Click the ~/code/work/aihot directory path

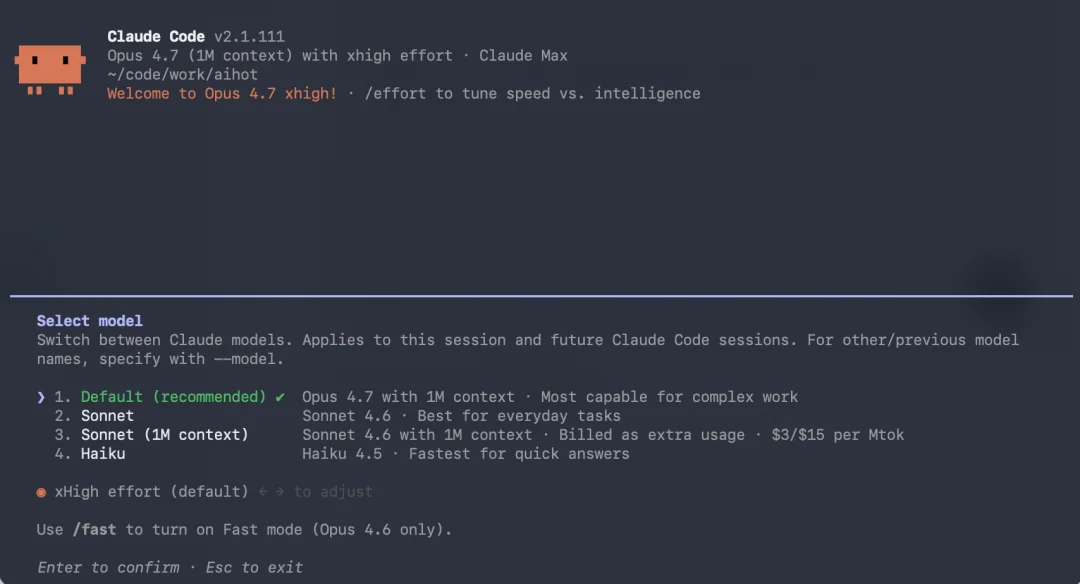coord(182,75)
